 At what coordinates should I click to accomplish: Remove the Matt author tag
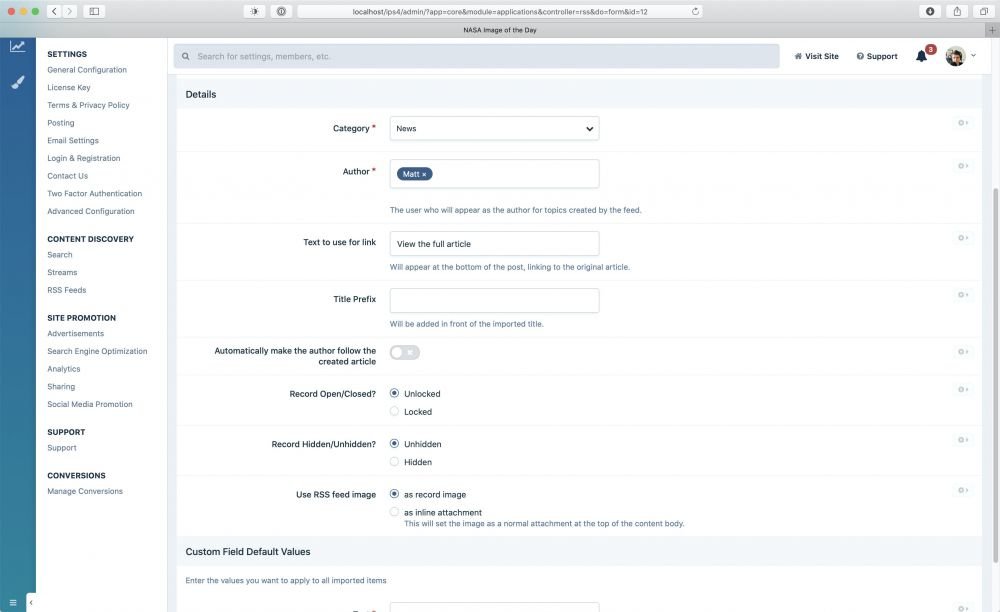click(x=424, y=174)
